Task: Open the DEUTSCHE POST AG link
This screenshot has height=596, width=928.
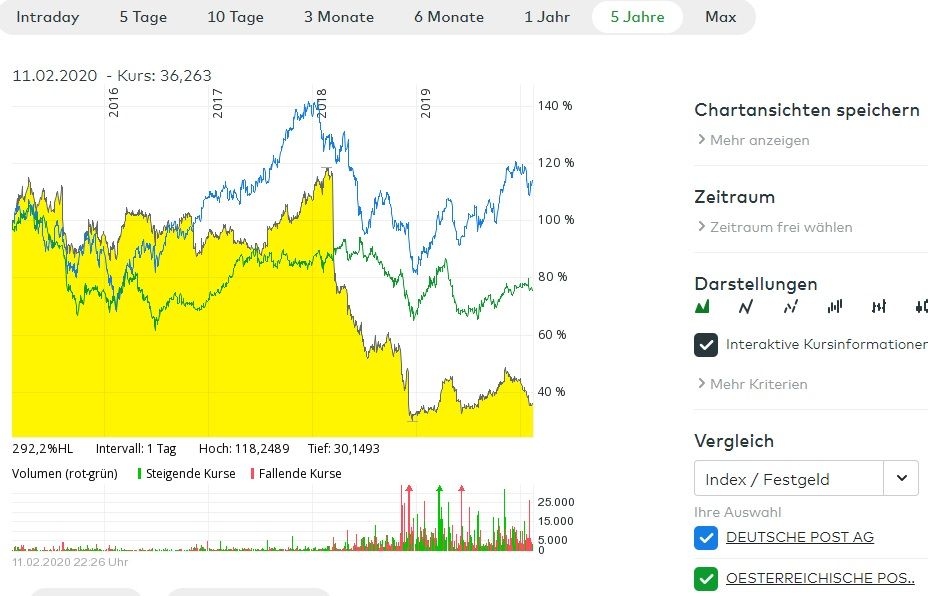Action: [799, 537]
